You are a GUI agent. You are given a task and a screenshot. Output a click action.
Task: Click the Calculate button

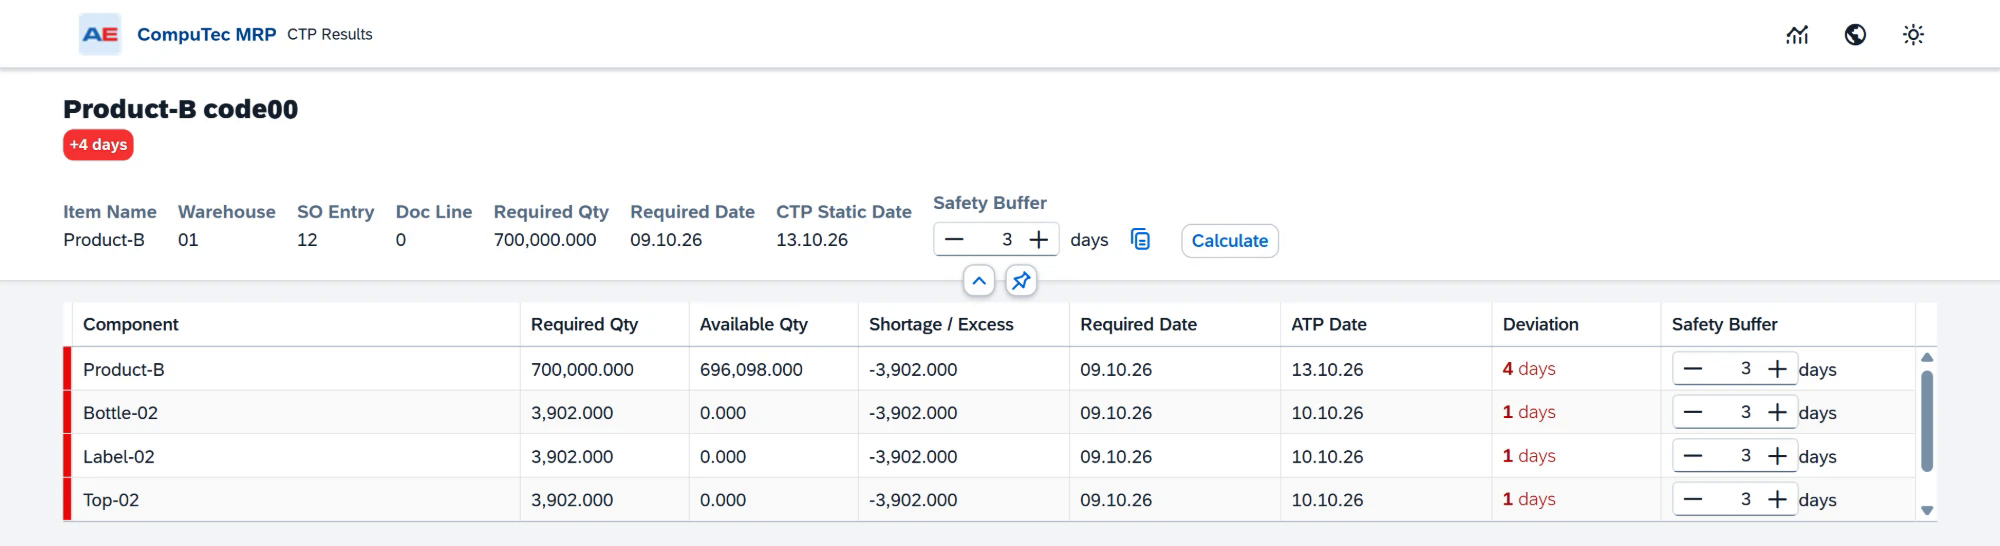(x=1229, y=241)
